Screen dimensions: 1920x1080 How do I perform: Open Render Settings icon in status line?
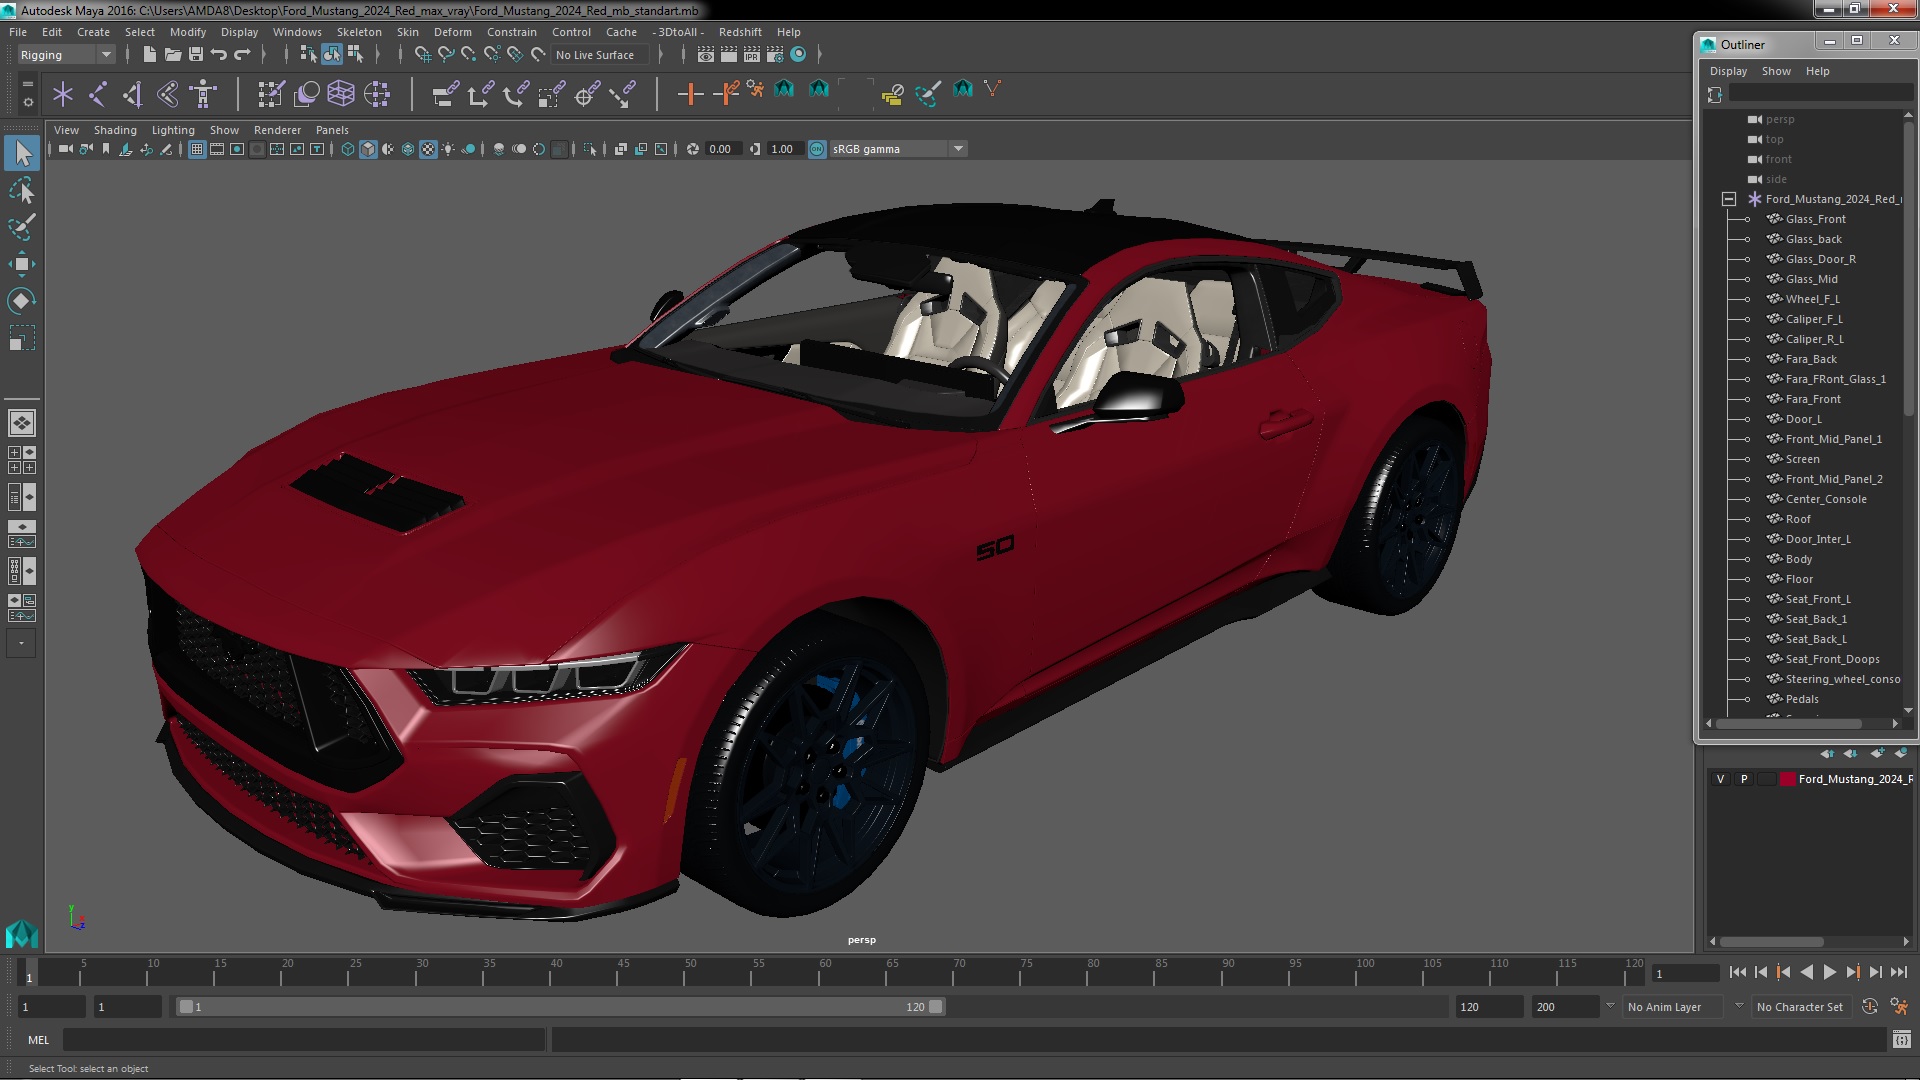775,55
